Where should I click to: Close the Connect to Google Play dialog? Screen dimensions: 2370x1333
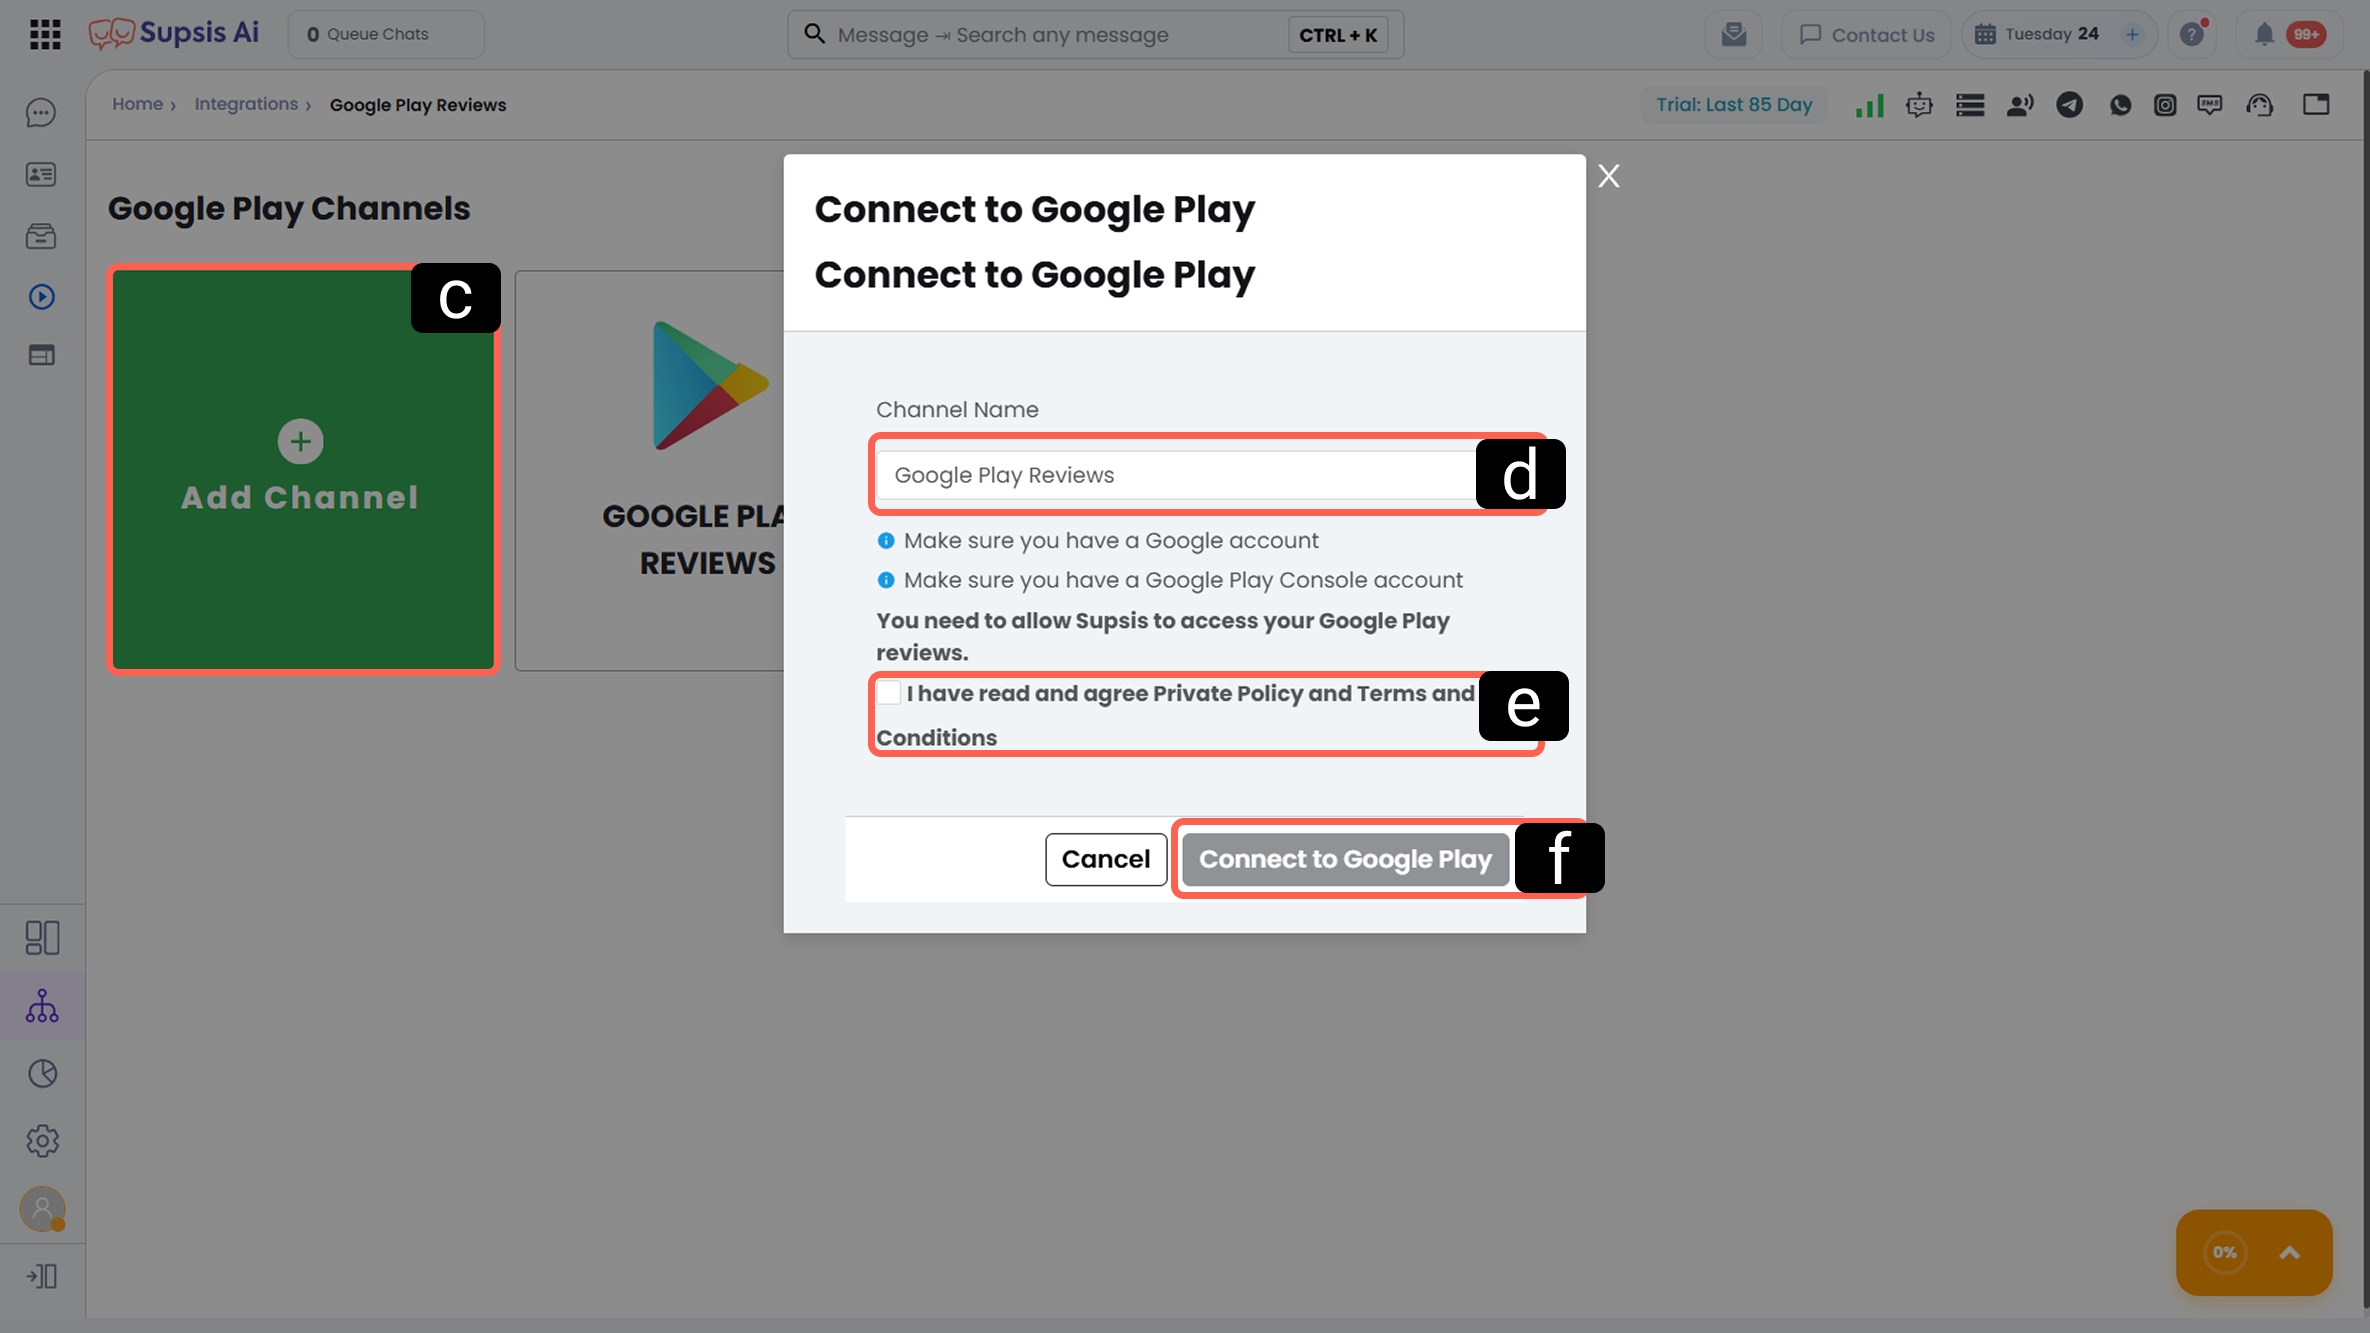[x=1609, y=176]
